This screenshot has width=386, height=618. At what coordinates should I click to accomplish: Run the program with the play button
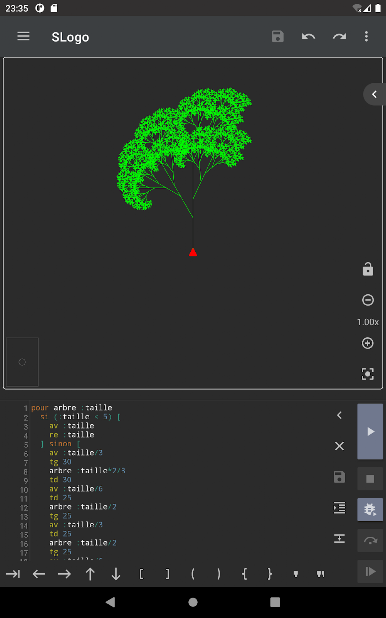370,431
